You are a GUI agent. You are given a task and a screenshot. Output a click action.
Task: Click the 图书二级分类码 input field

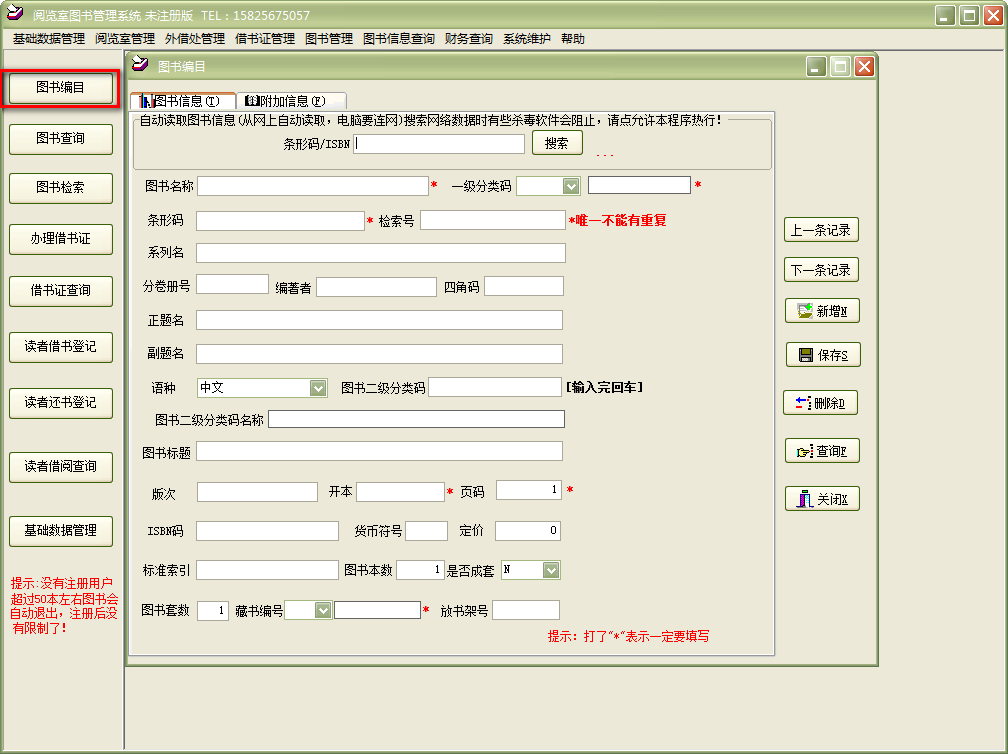[495, 387]
